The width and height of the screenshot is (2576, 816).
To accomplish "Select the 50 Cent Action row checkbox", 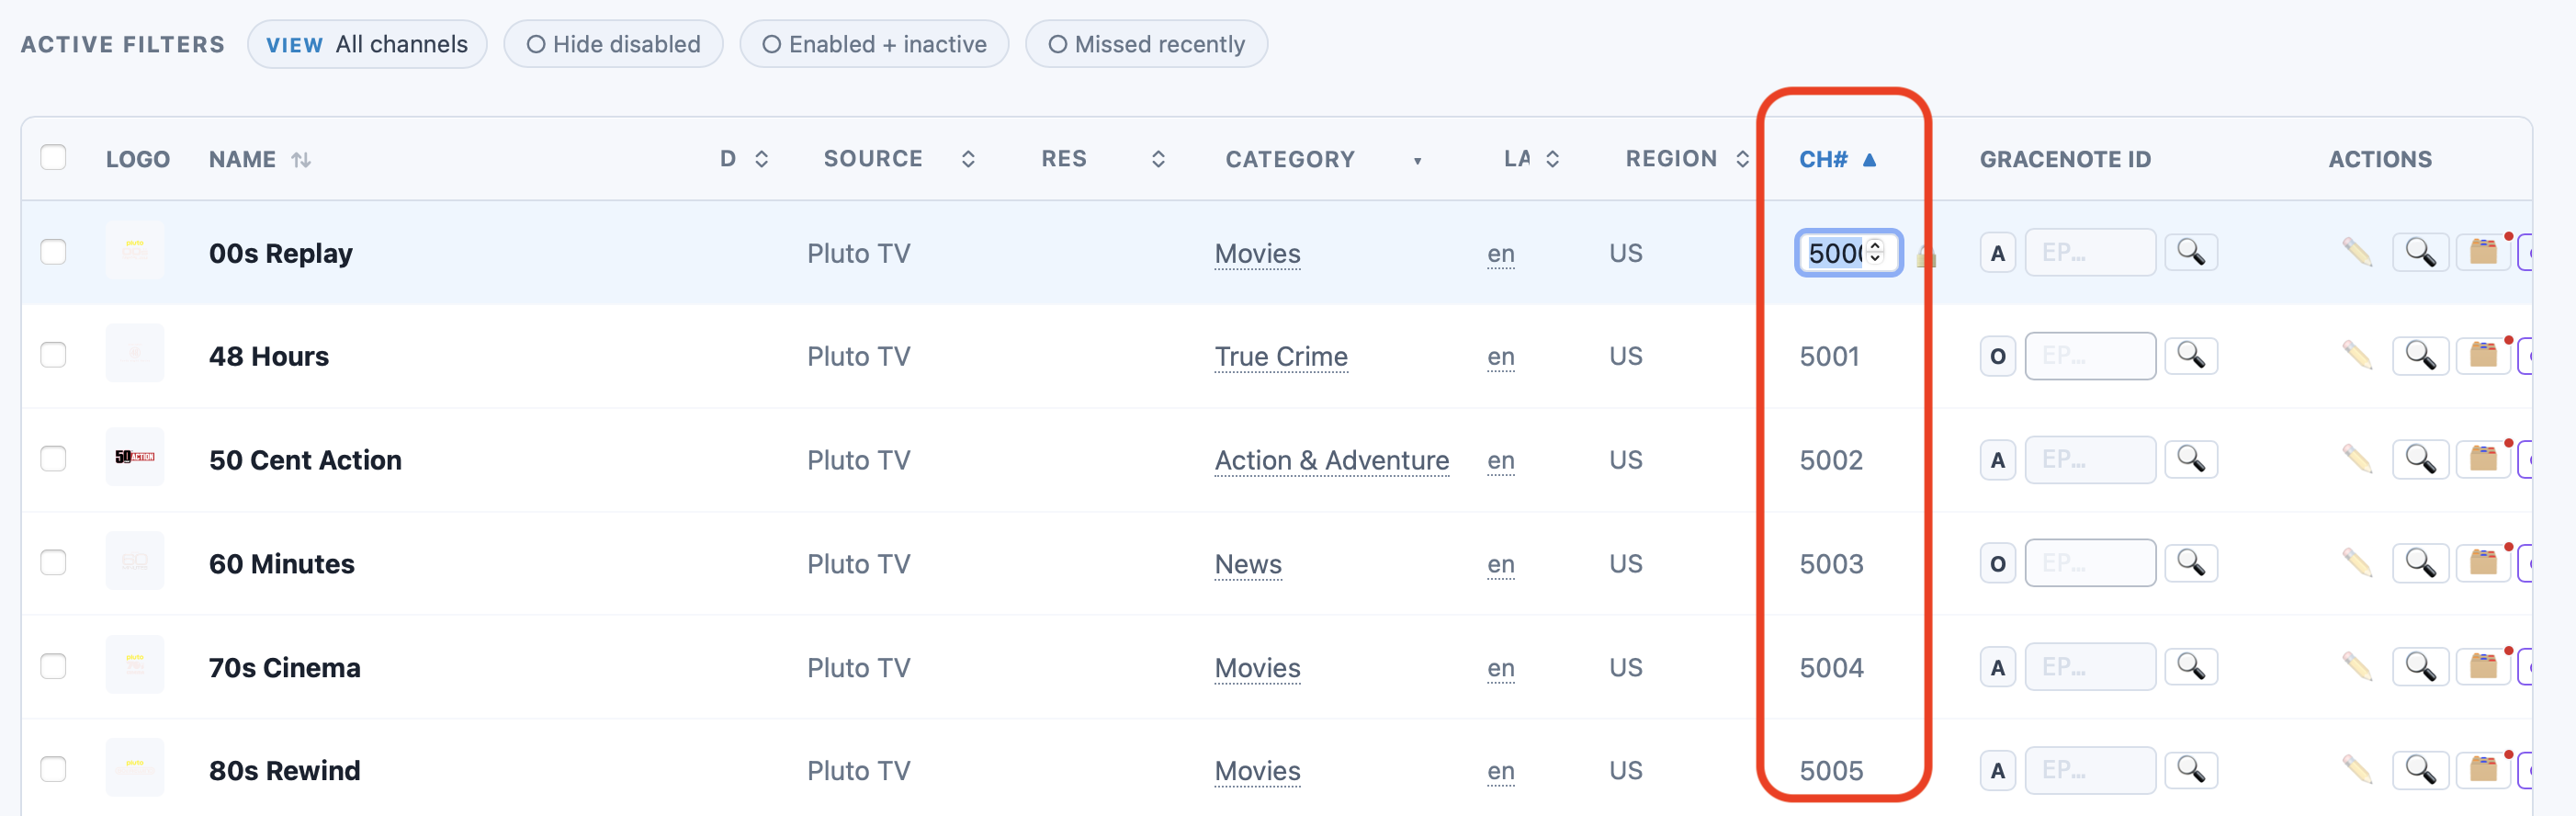I will tap(53, 459).
